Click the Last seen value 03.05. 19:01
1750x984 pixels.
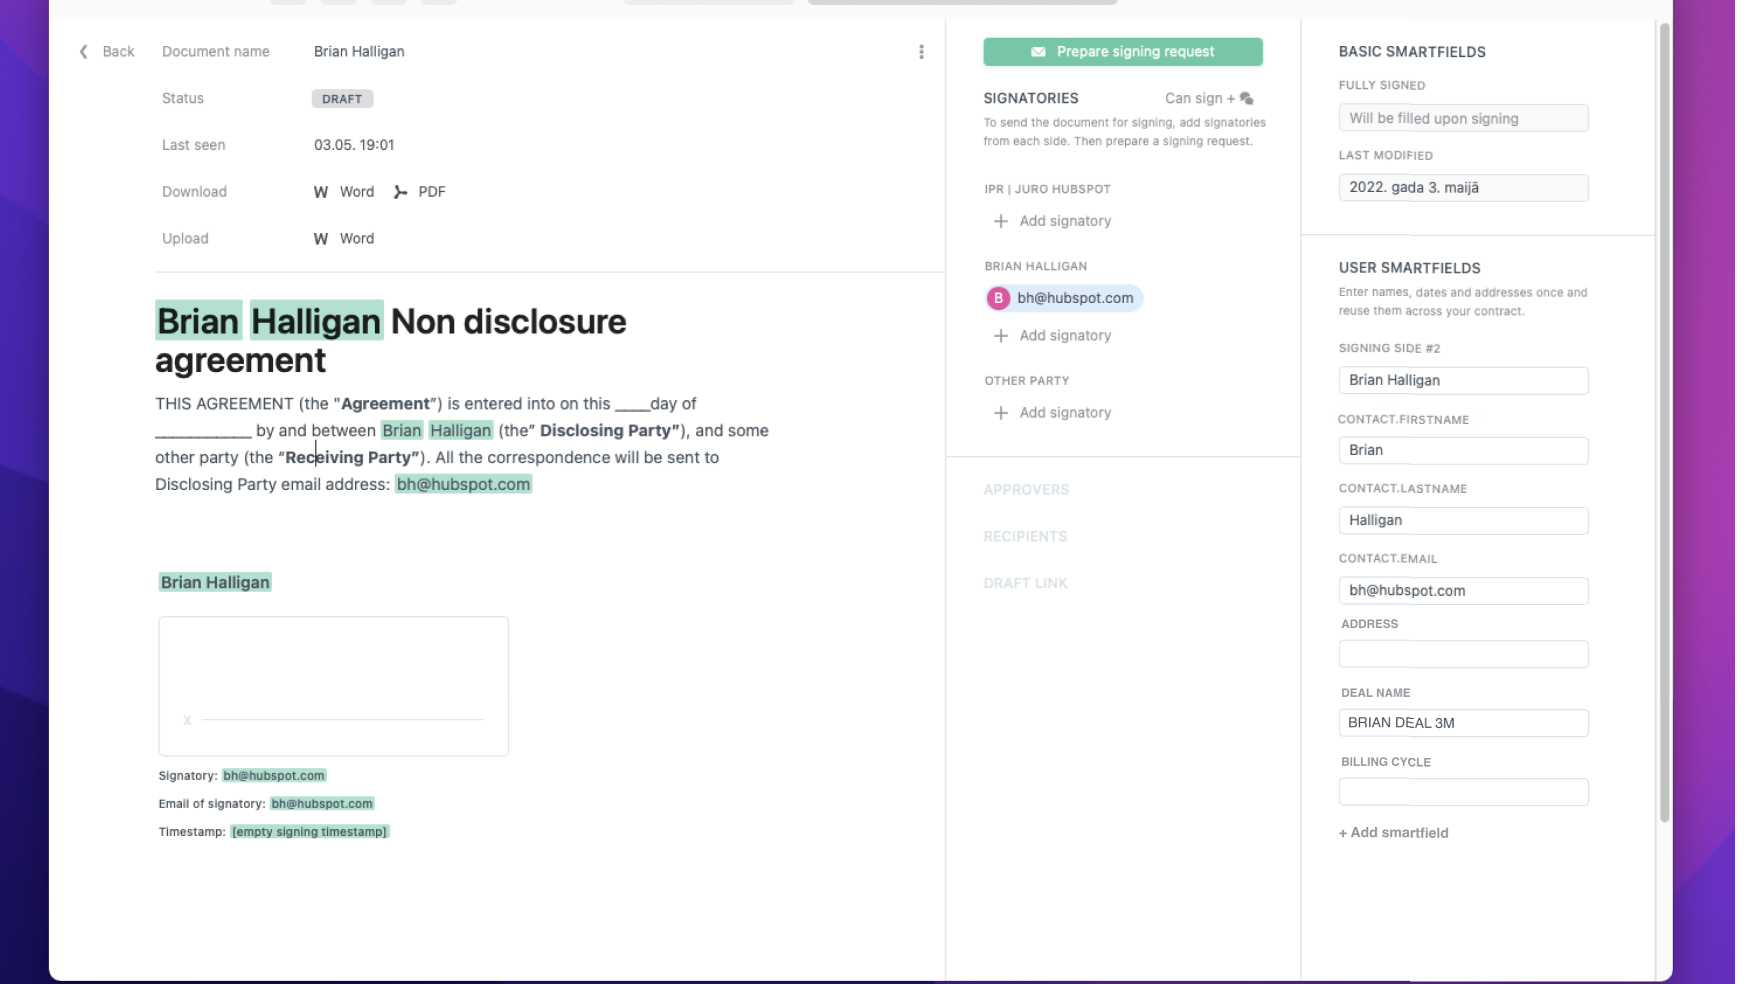[354, 145]
